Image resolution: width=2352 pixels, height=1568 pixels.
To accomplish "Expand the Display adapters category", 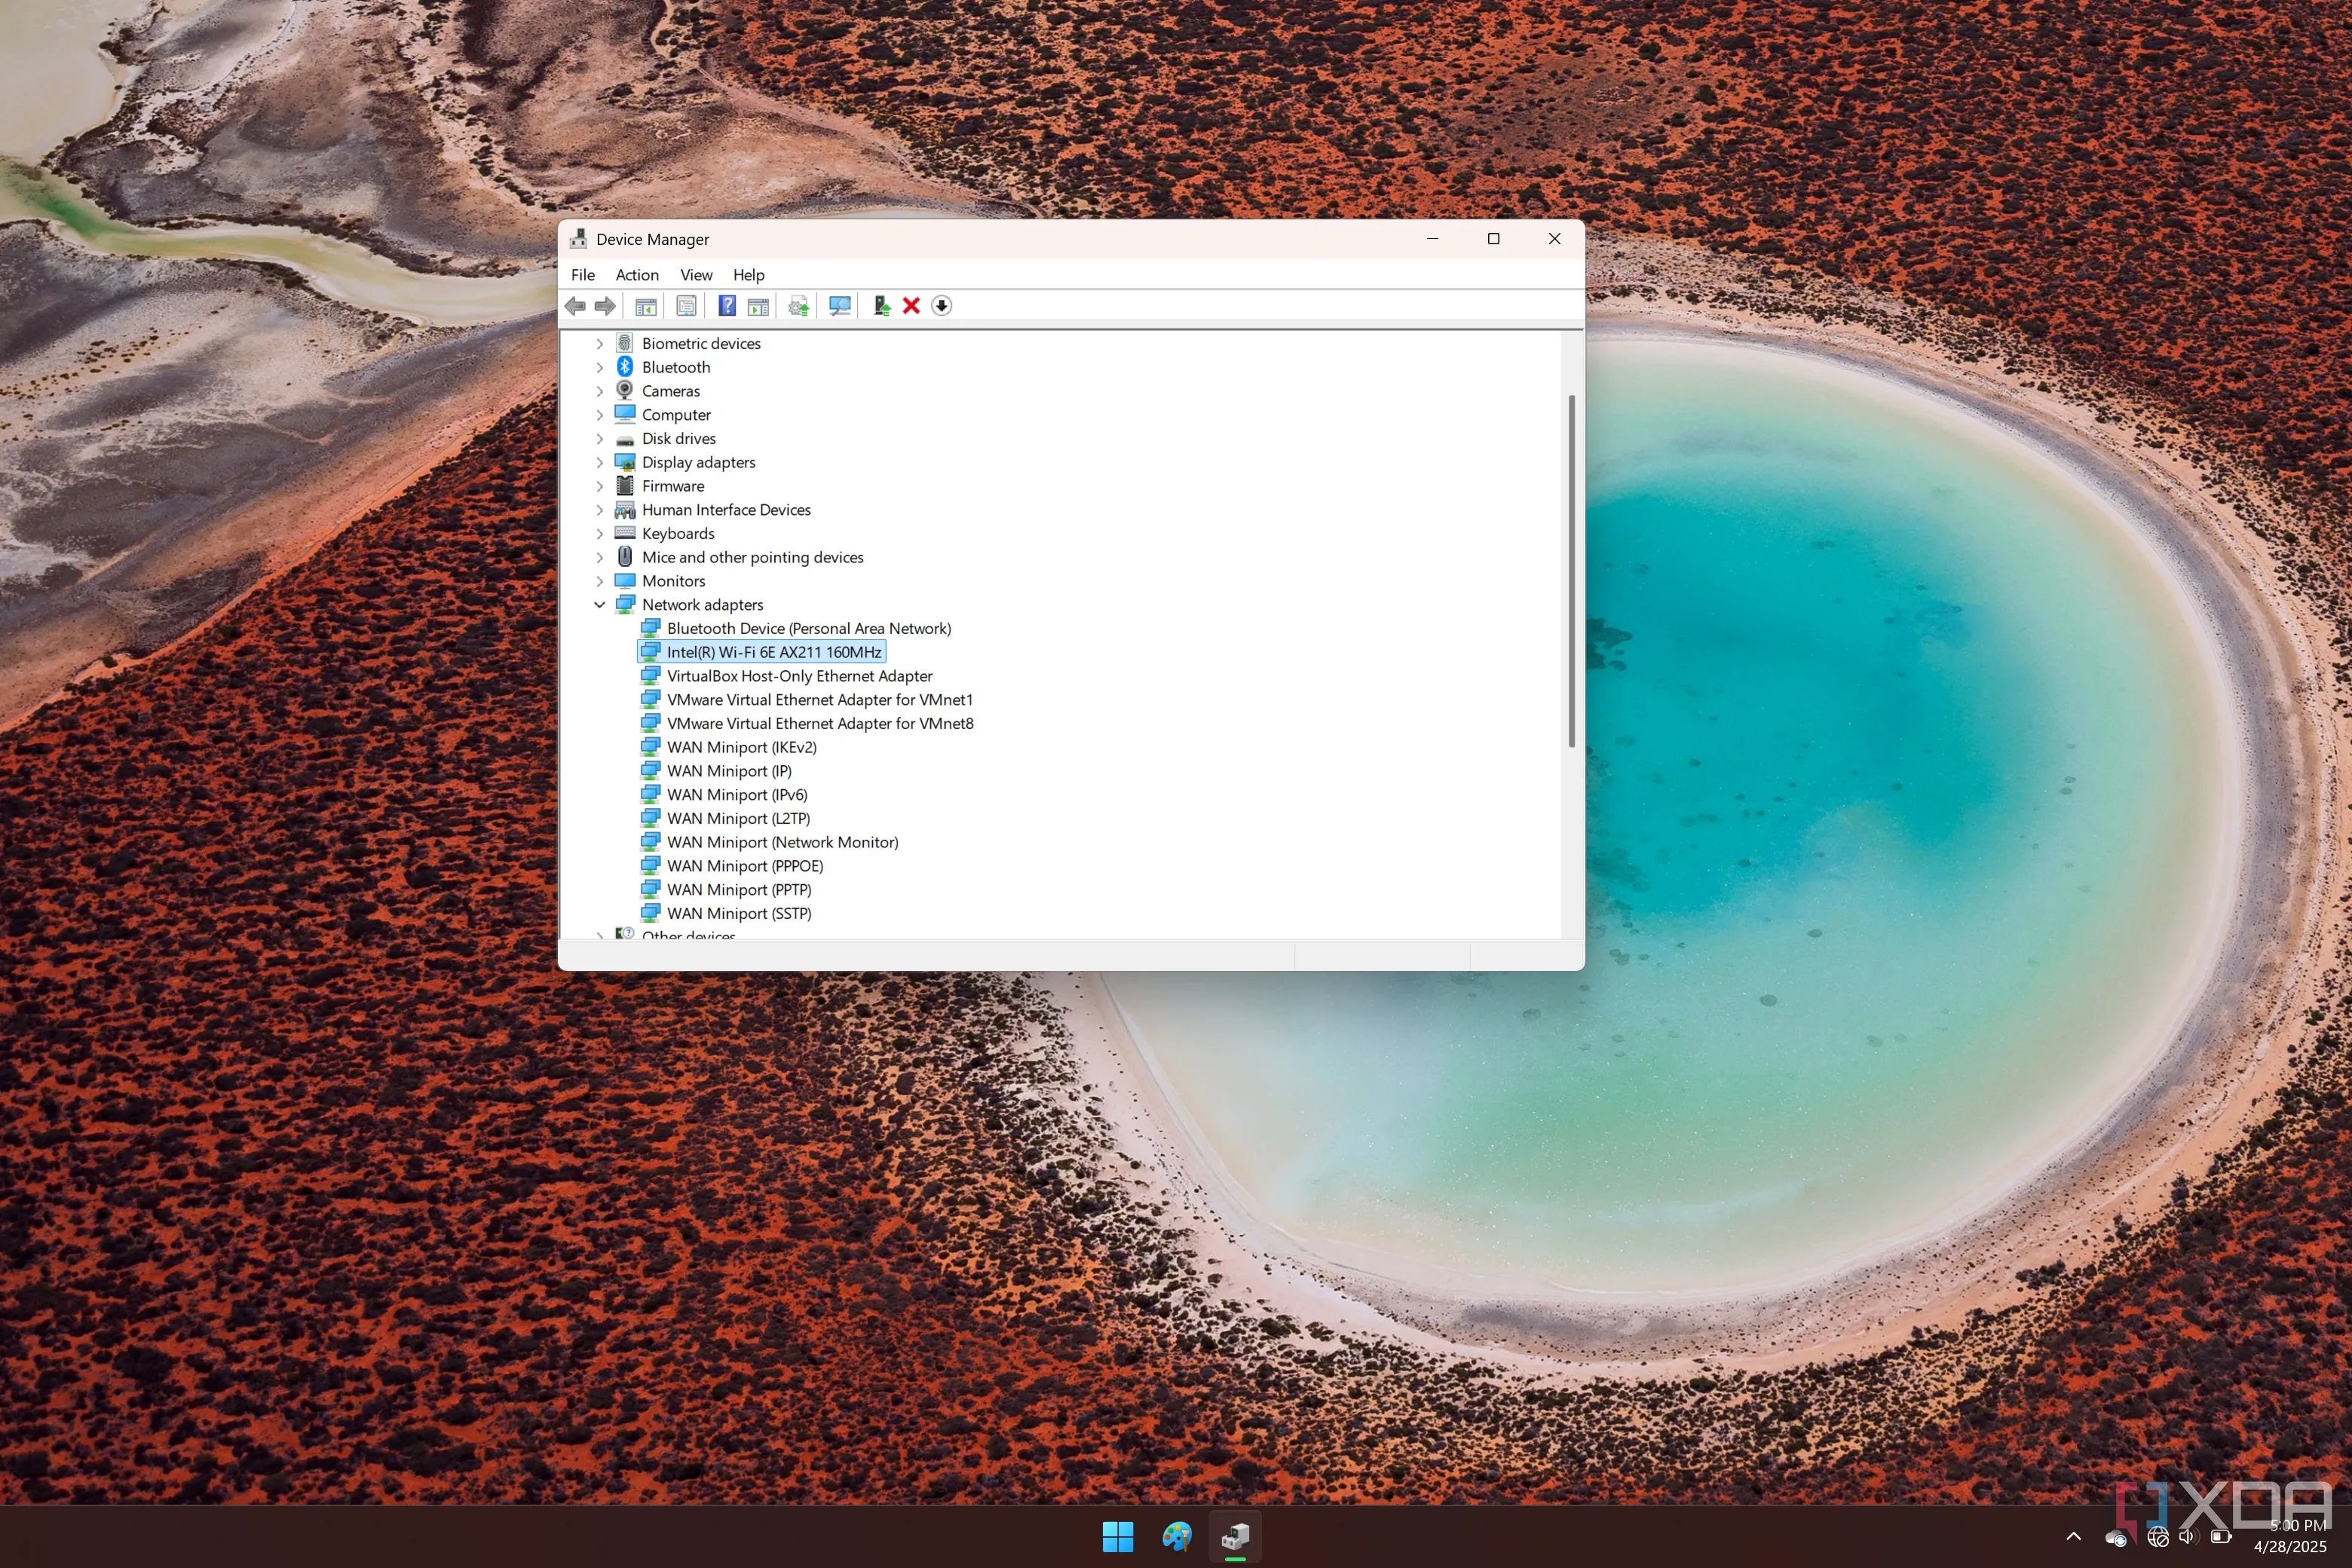I will click(x=600, y=462).
